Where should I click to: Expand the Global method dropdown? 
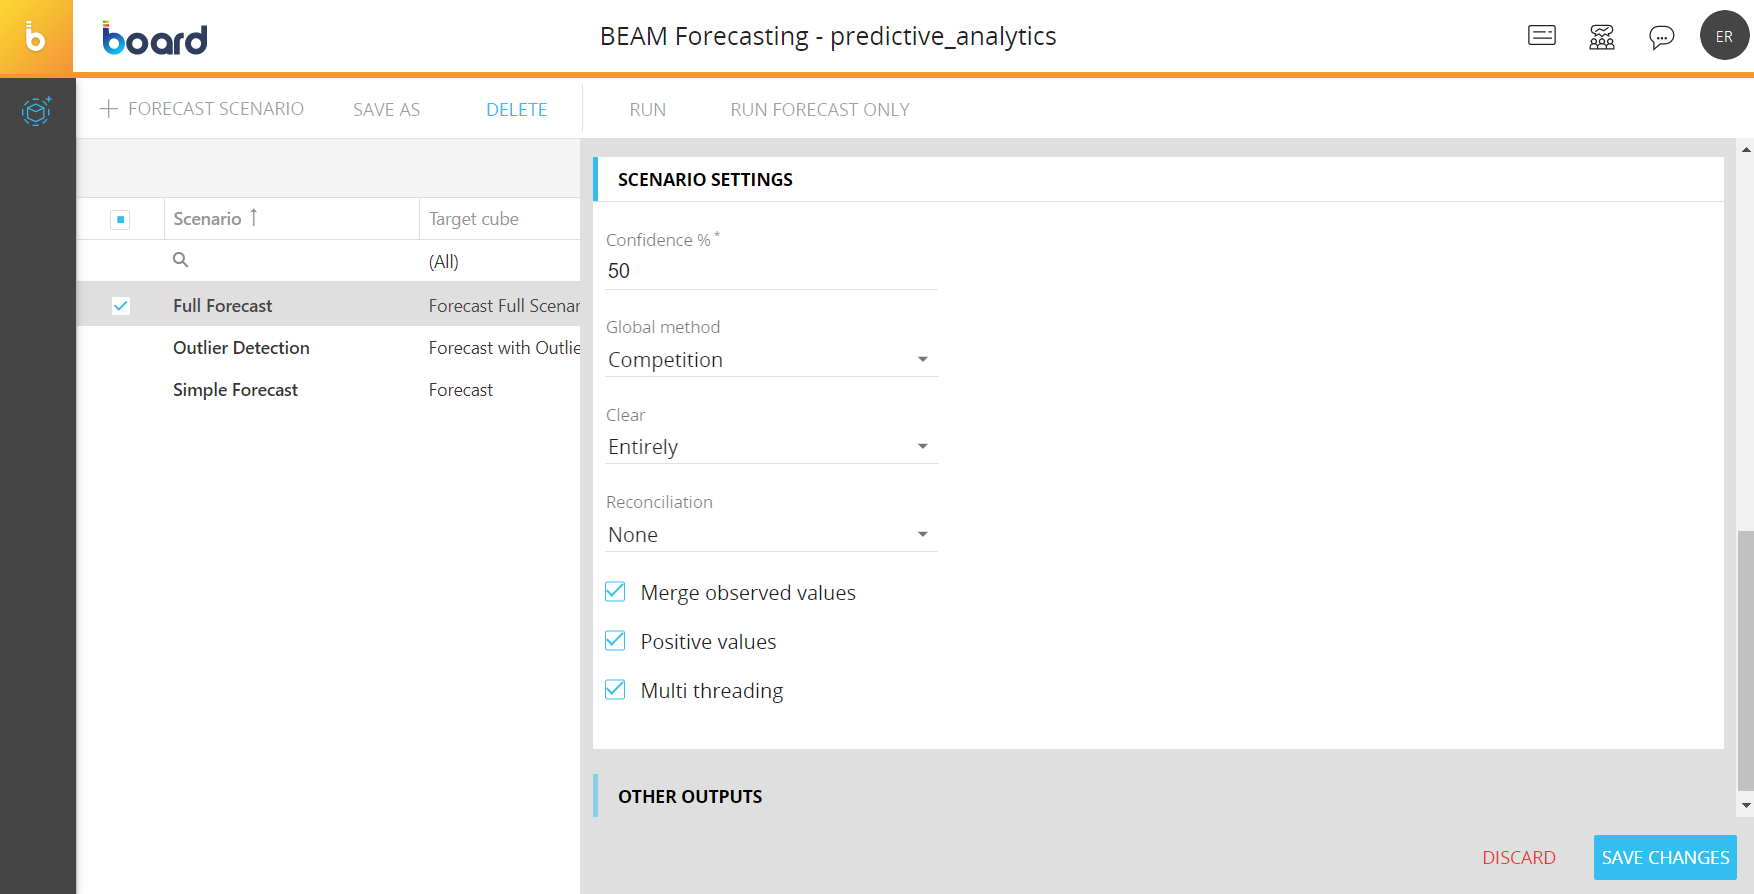(x=922, y=360)
